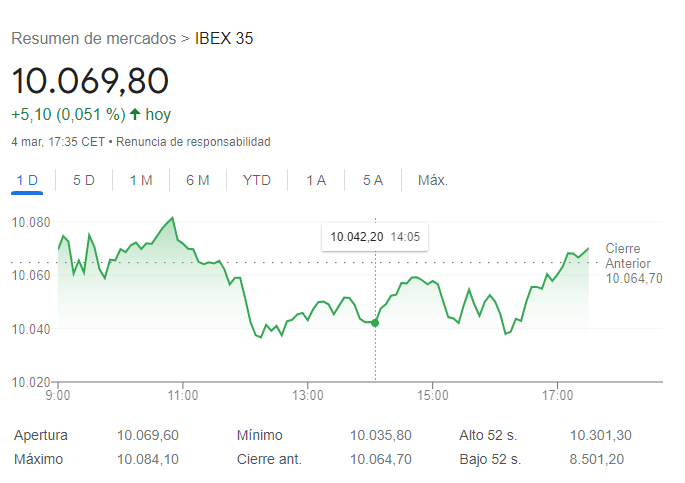Switch to the 1 A yearly tab

[316, 180]
